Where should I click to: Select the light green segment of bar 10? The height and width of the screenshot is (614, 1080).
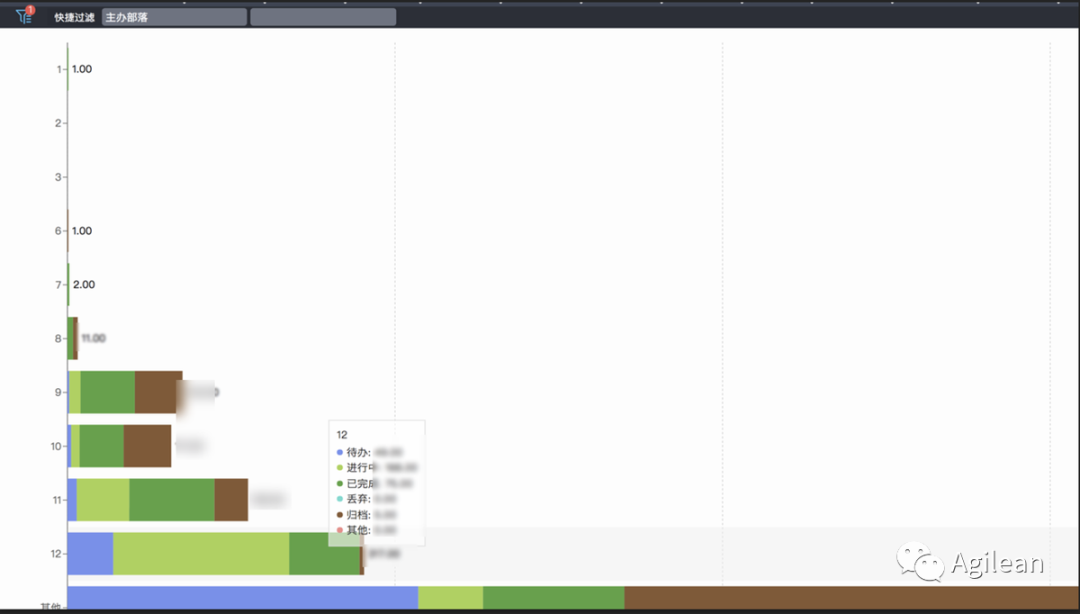[75, 446]
